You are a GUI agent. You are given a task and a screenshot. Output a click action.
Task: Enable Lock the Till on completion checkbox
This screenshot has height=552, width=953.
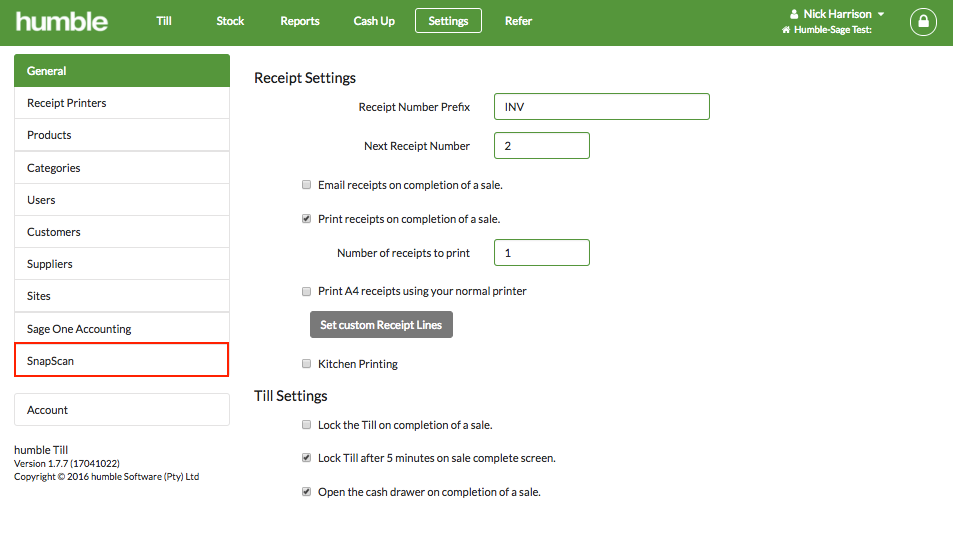click(306, 425)
